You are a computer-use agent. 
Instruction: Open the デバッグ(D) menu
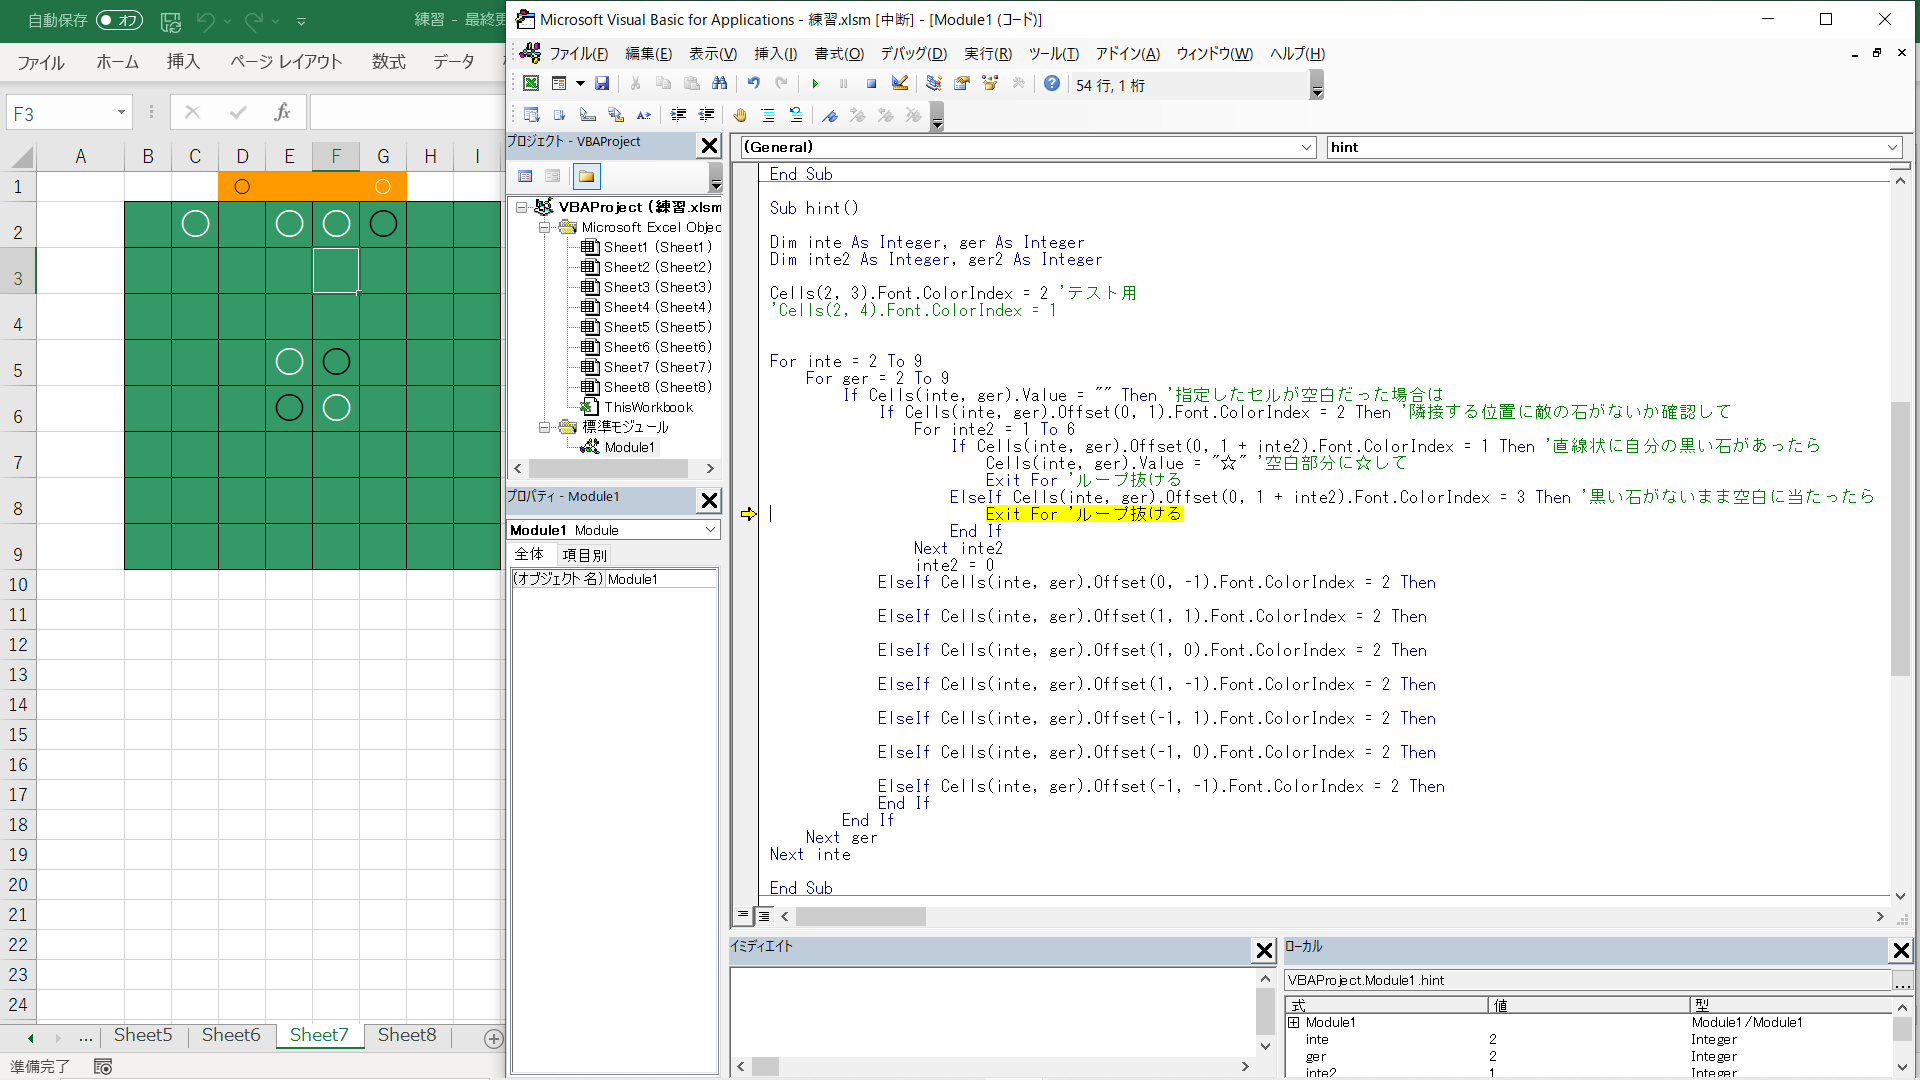[912, 54]
